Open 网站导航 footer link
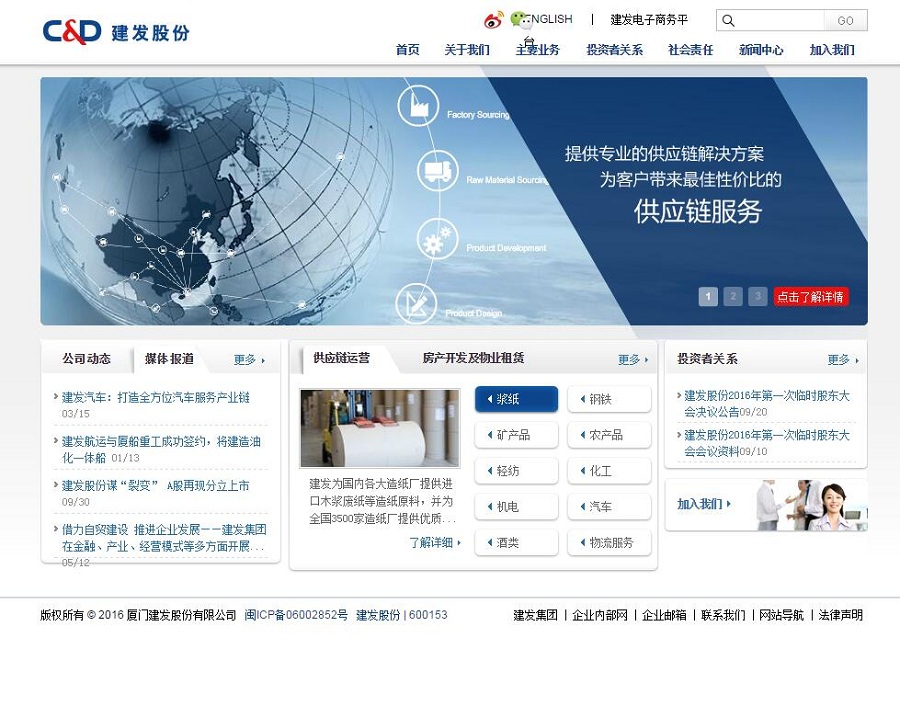Viewport: 900px width, 706px height. 782,615
